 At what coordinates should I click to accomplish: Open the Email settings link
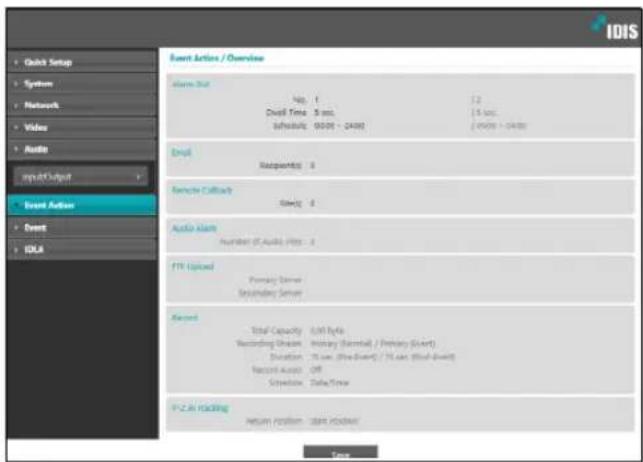click(181, 152)
